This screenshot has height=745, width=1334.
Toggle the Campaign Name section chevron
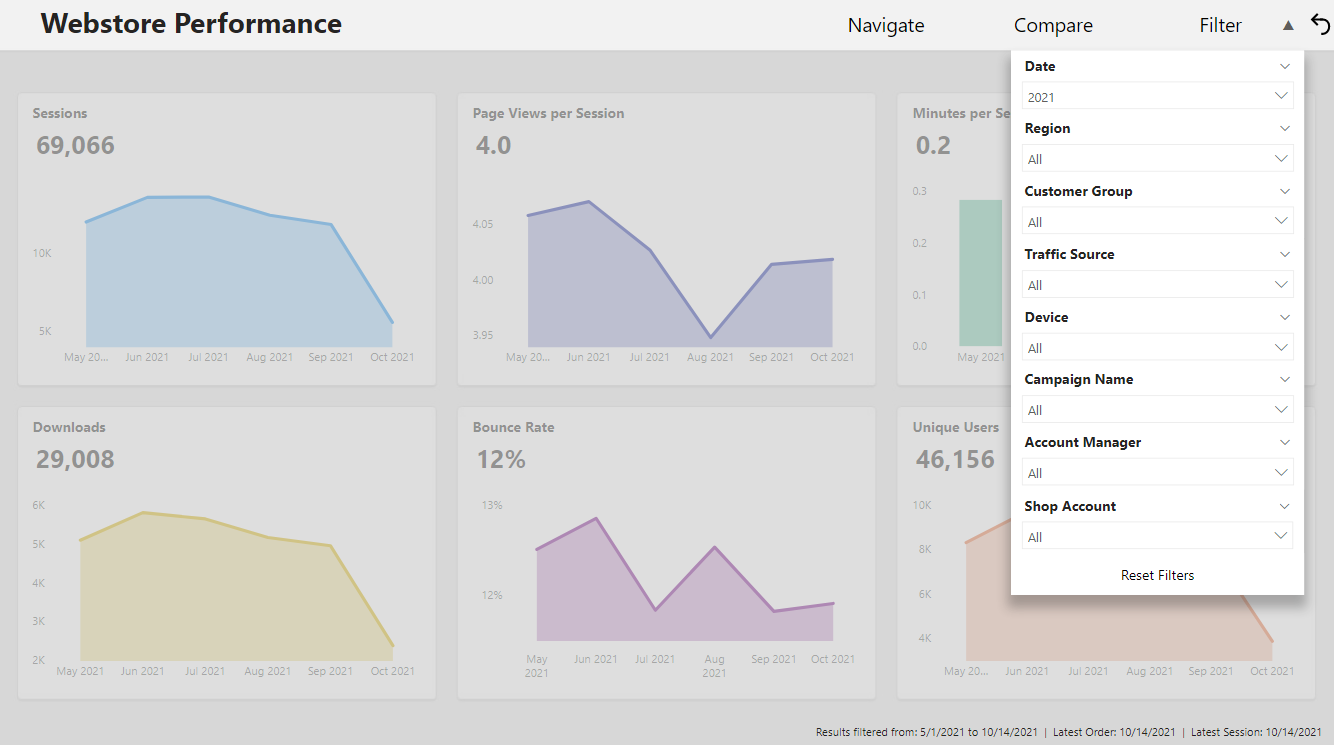tap(1285, 379)
